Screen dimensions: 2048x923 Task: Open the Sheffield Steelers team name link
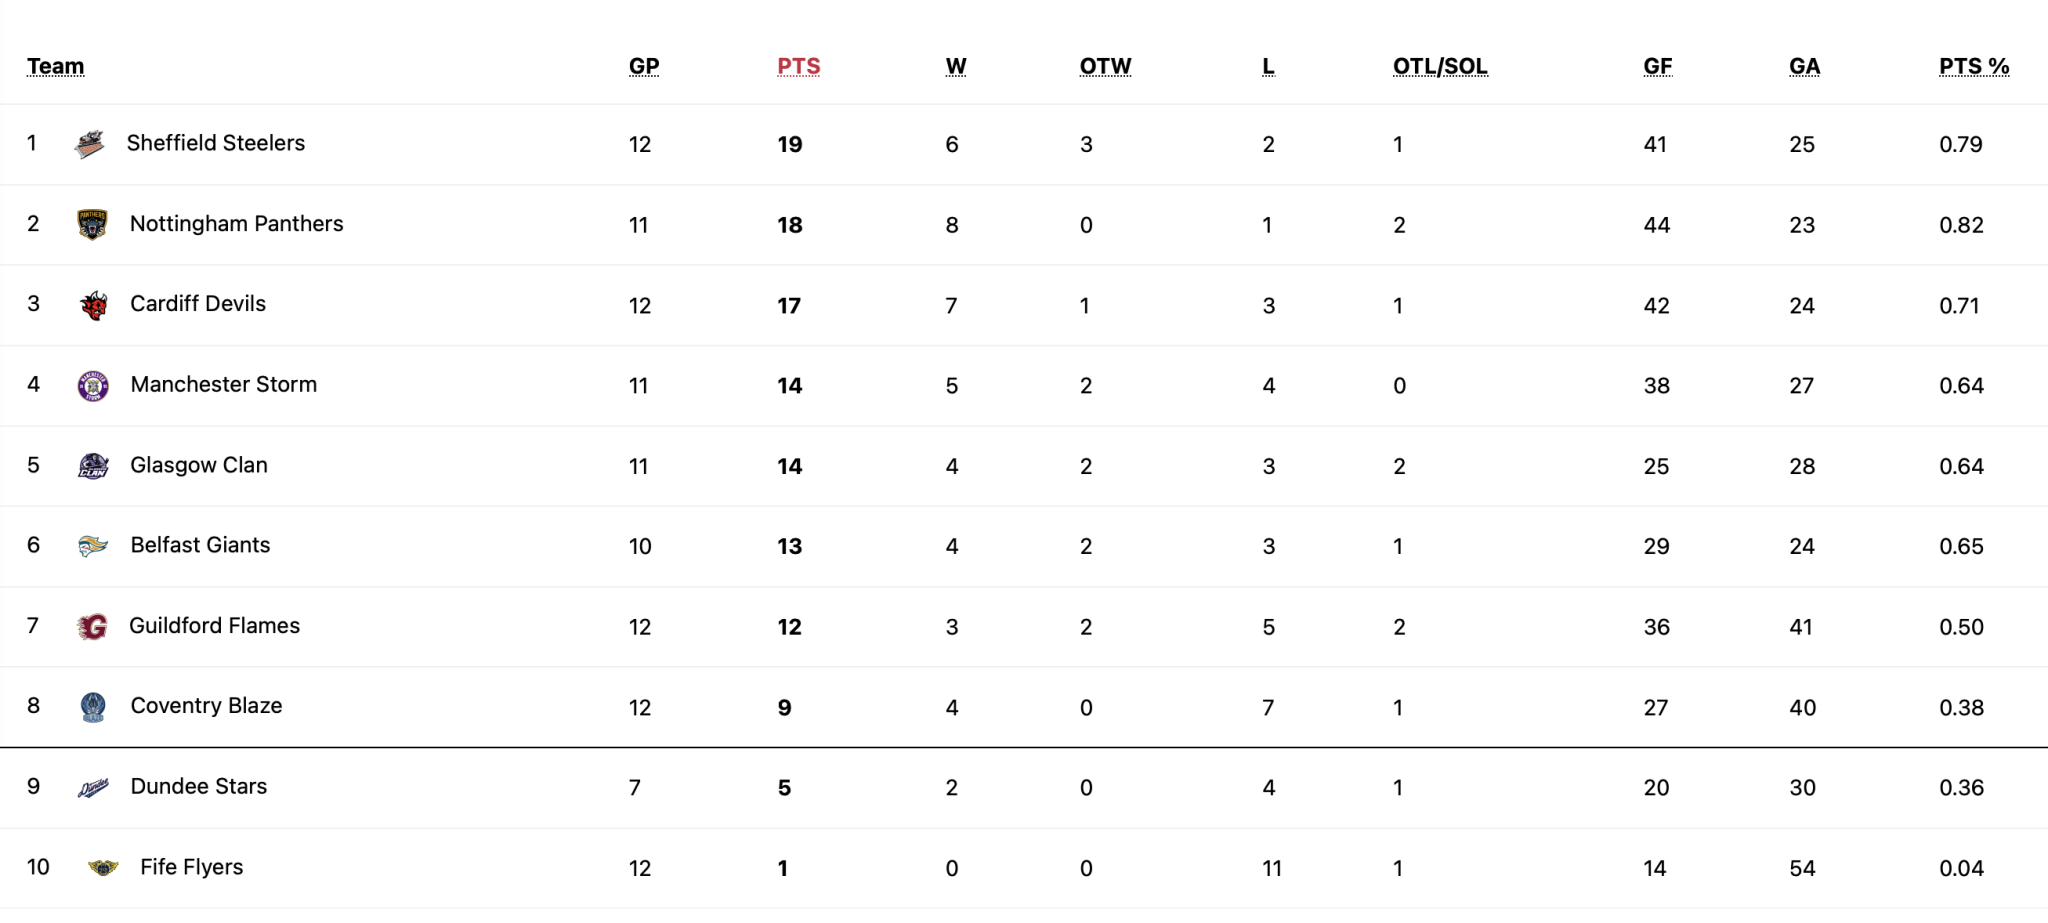click(215, 143)
